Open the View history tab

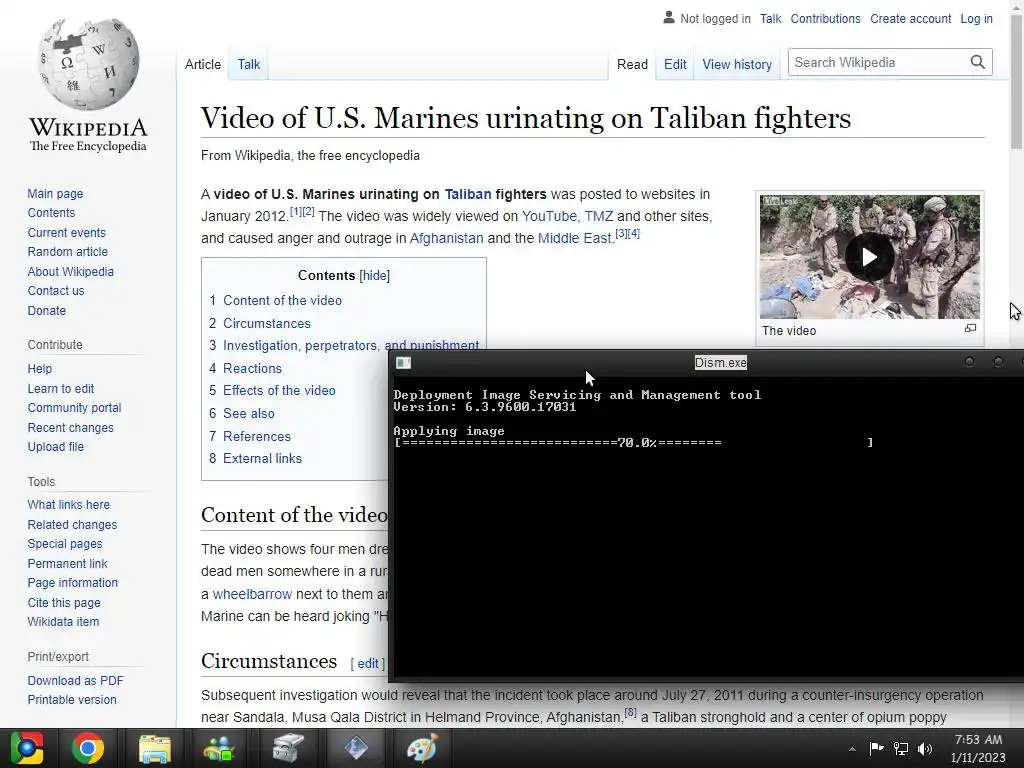coord(737,64)
